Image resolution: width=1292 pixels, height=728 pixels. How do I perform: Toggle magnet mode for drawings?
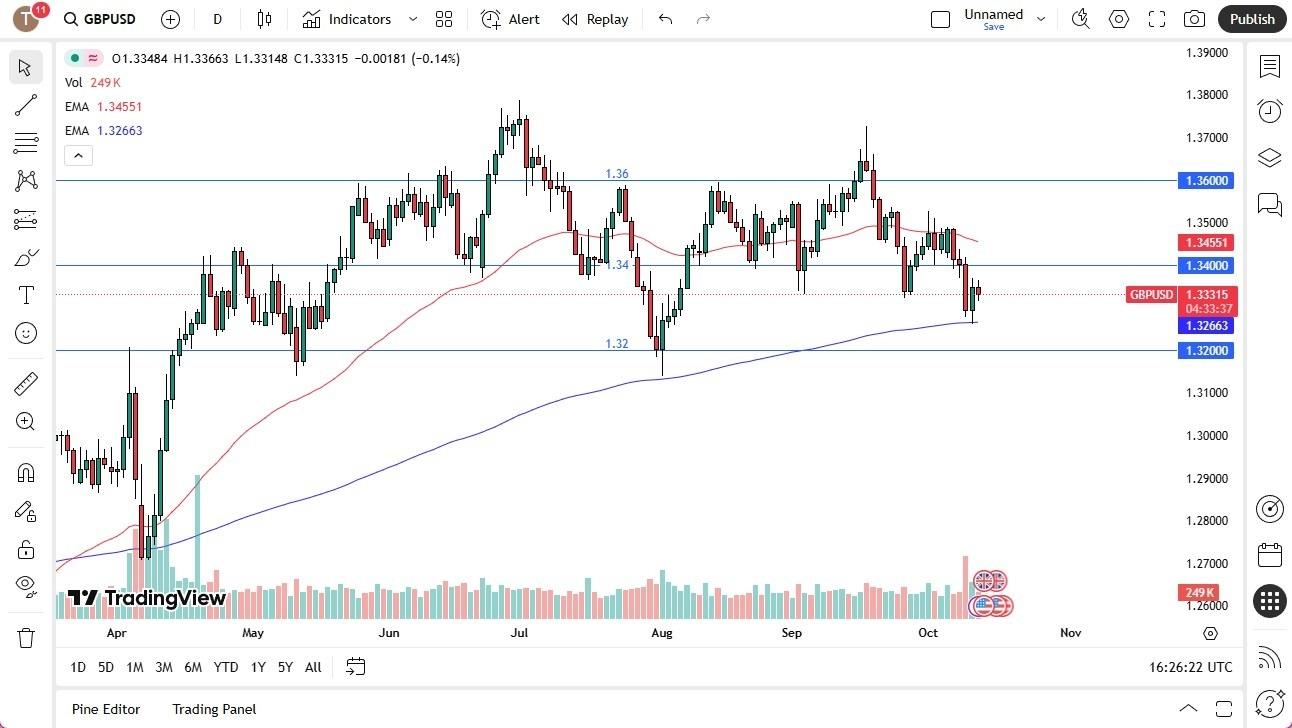tap(26, 473)
